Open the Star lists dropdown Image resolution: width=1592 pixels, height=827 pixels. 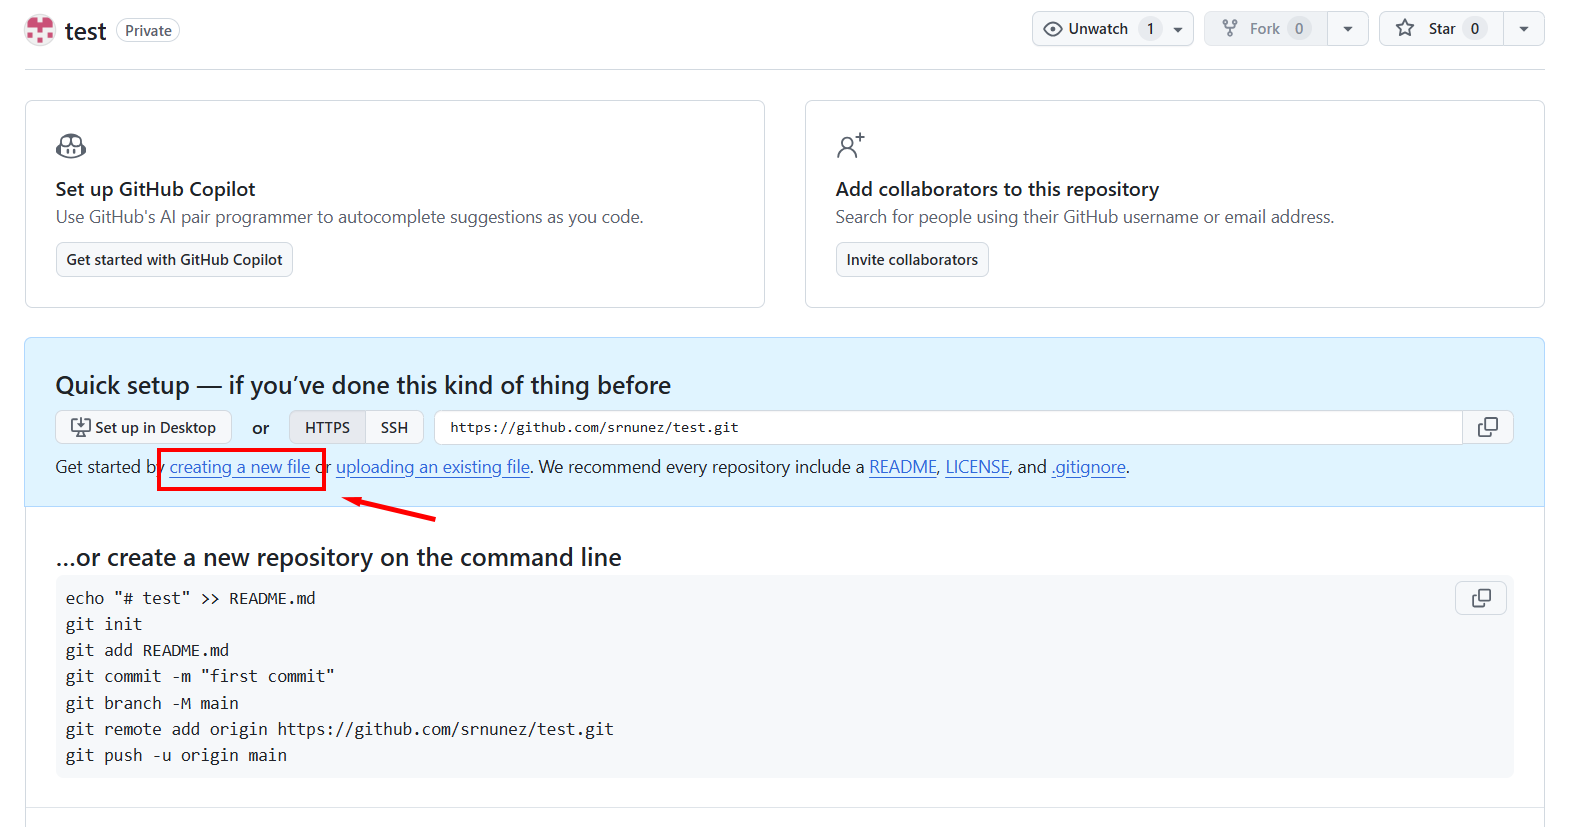coord(1524,29)
